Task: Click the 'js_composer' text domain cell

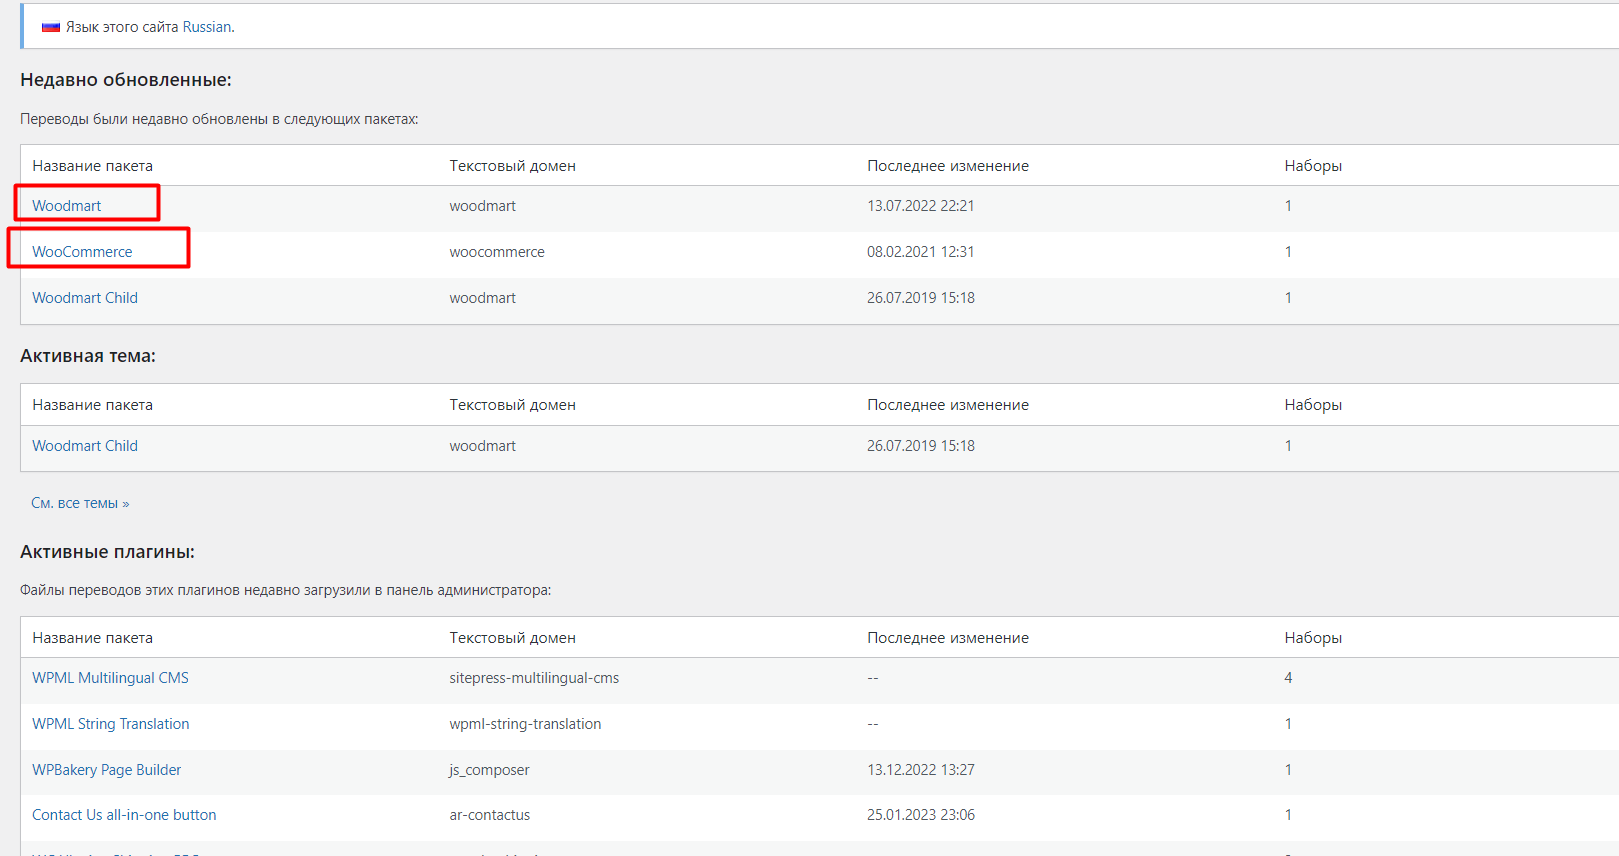Action: tap(489, 770)
